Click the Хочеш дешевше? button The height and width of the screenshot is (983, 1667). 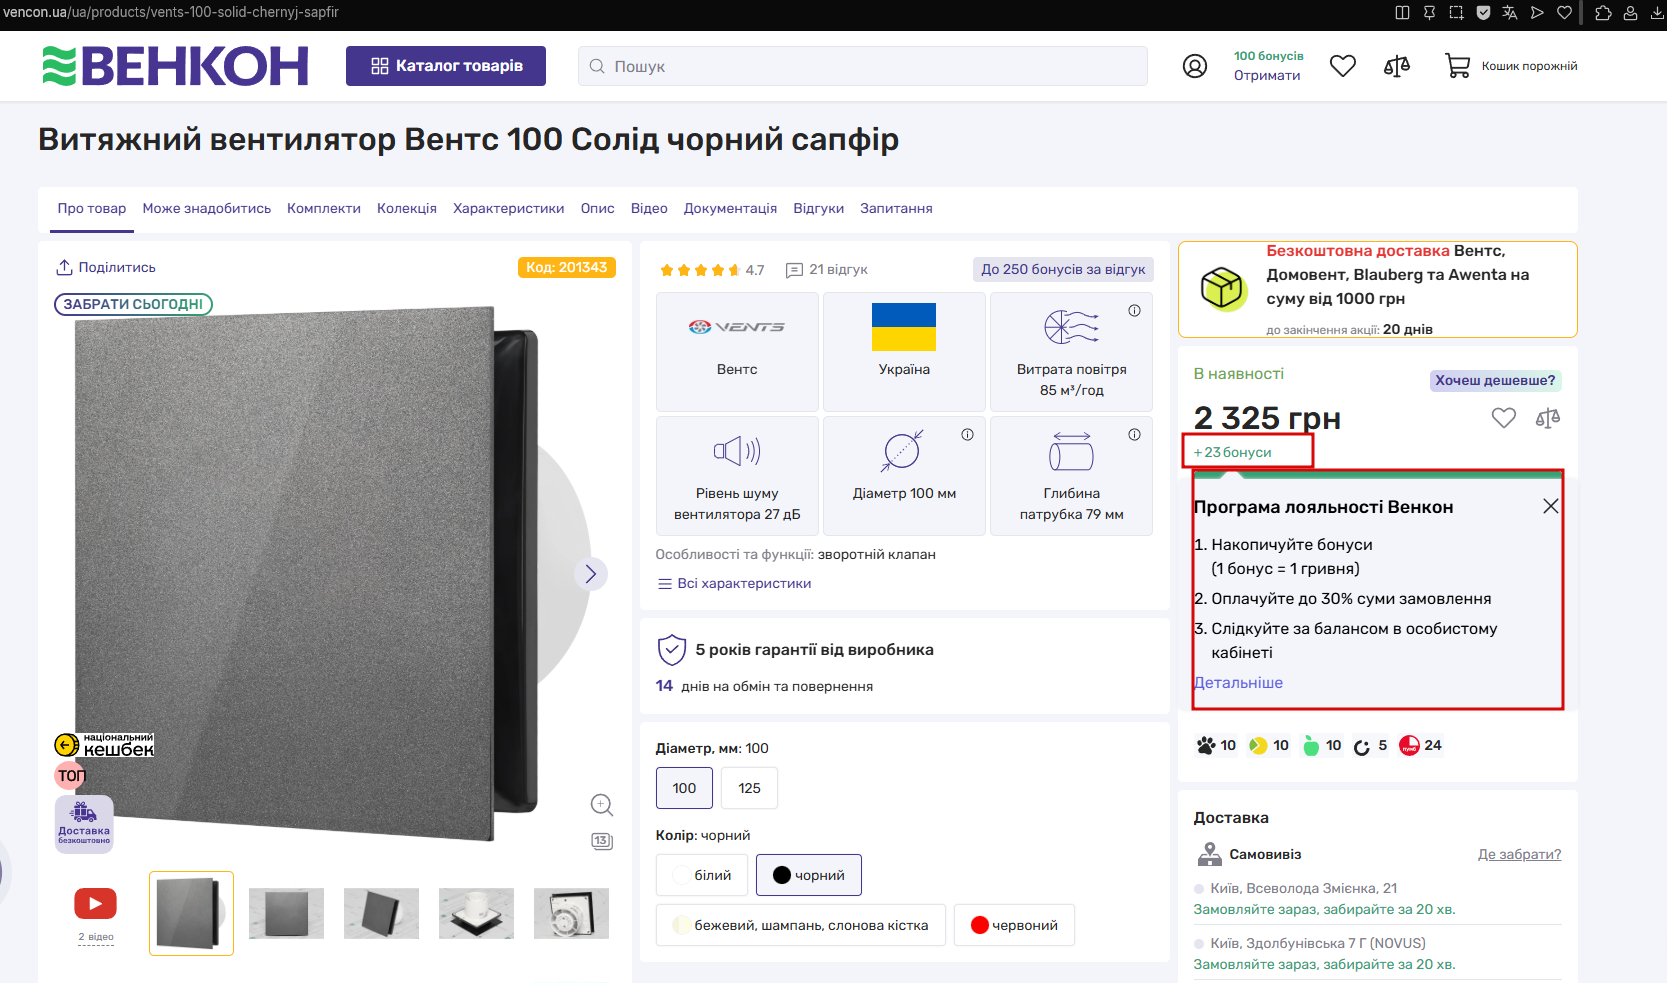[1496, 381]
